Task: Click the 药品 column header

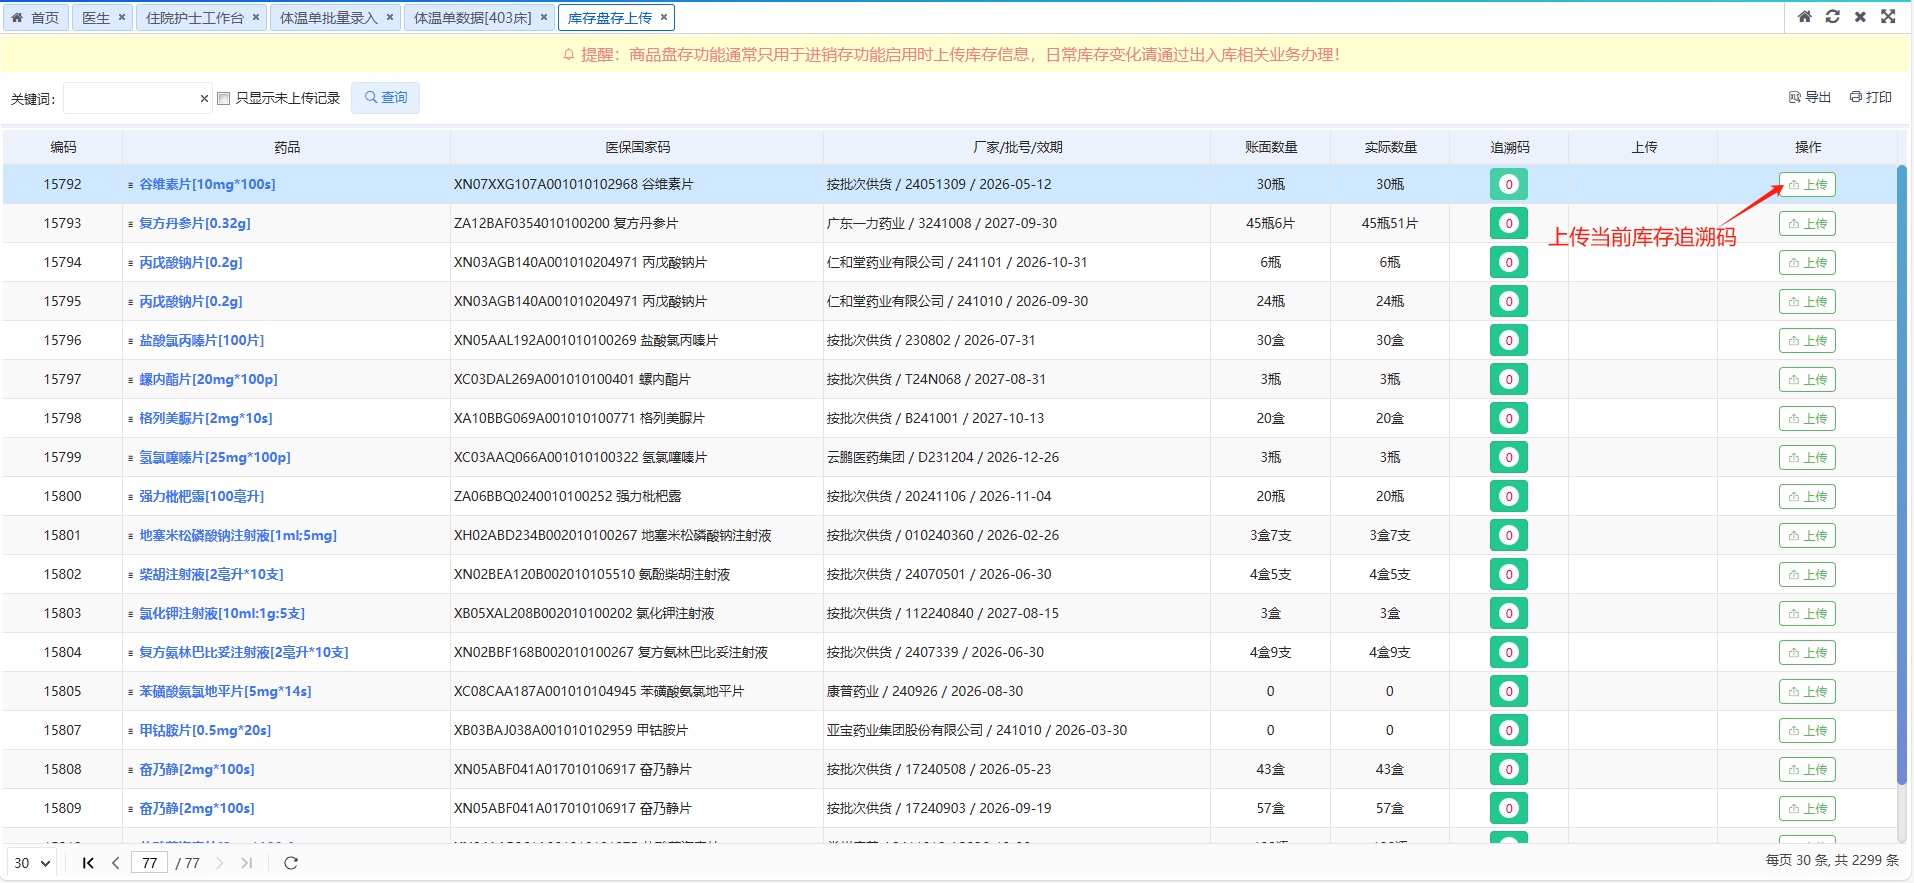Action: click(x=287, y=147)
